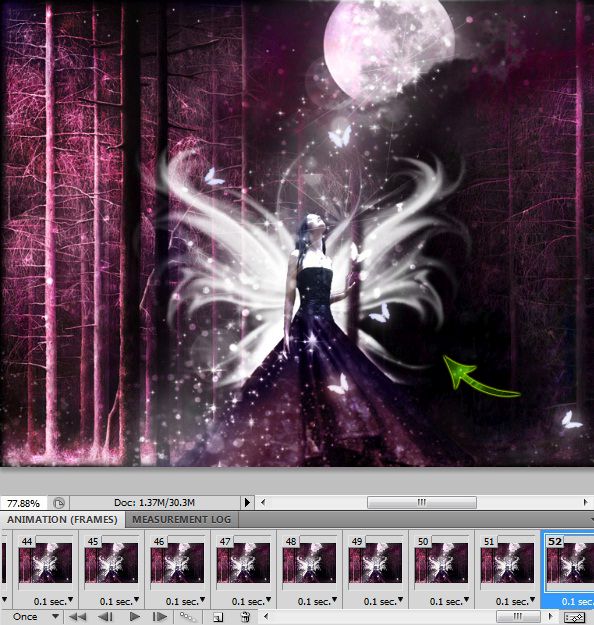Image resolution: width=594 pixels, height=625 pixels.
Task: Click the status bar preview icon
Action: pos(59,503)
